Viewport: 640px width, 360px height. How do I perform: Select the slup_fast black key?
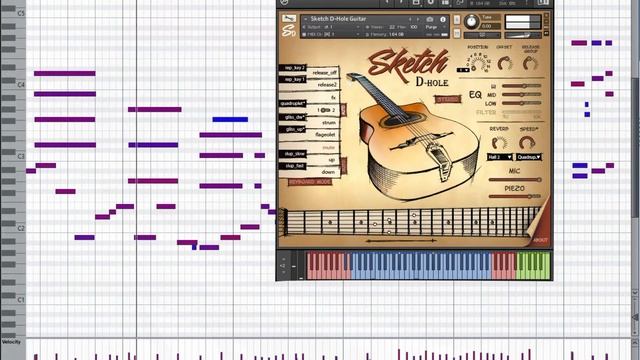293,166
